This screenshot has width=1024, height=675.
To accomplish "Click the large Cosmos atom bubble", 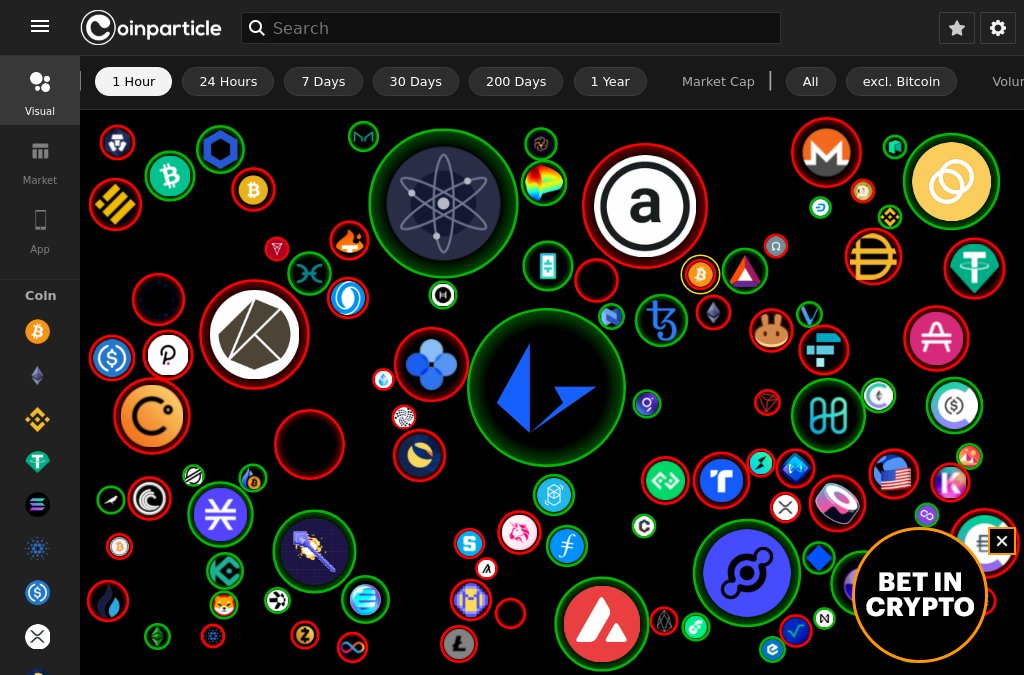I will click(x=443, y=204).
